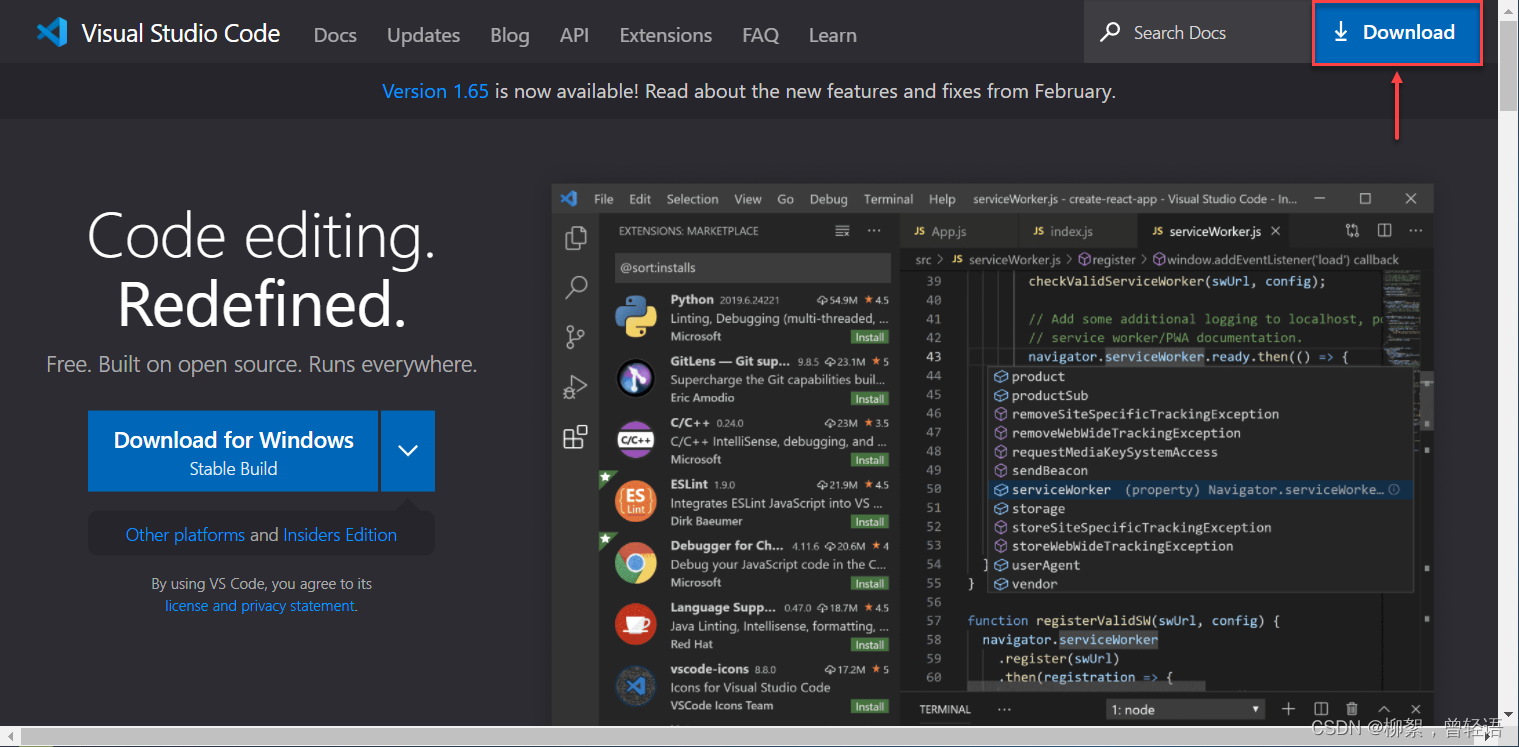Expand the download options dropdown arrow
Image resolution: width=1519 pixels, height=747 pixels.
408,451
